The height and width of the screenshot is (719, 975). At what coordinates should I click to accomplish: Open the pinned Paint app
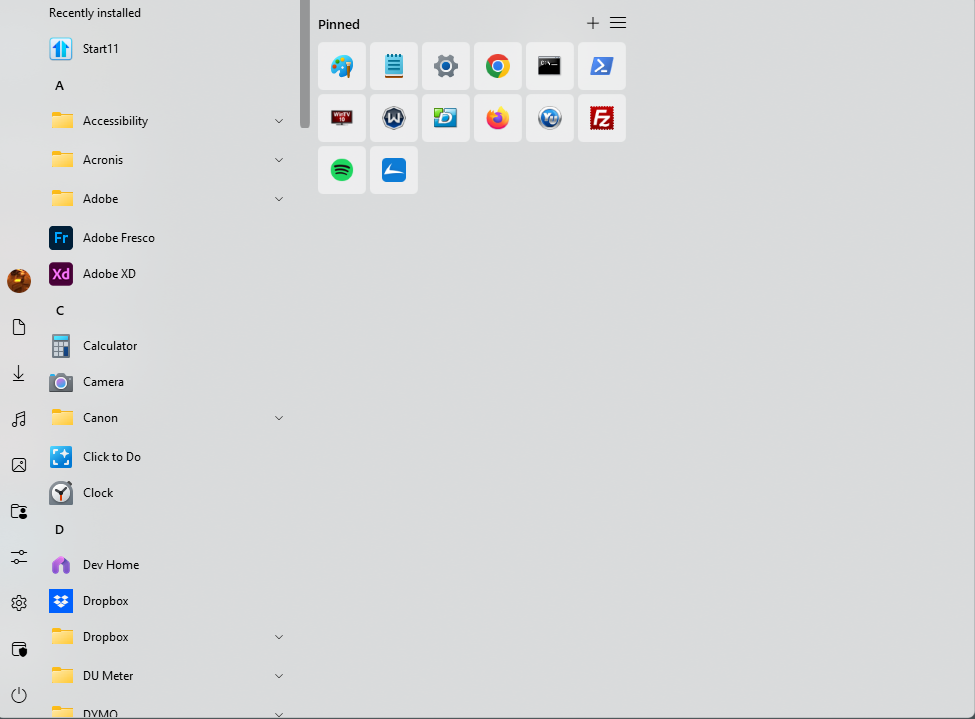pyautogui.click(x=342, y=66)
